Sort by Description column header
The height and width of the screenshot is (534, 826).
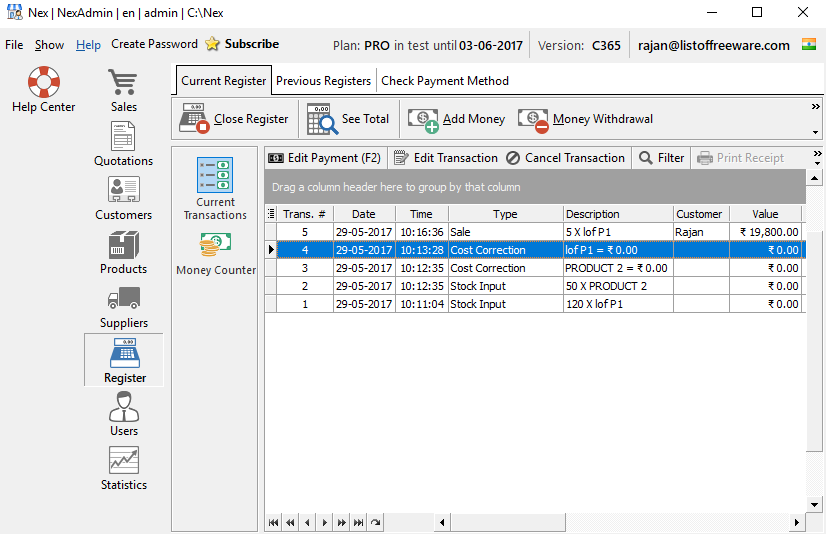618,214
